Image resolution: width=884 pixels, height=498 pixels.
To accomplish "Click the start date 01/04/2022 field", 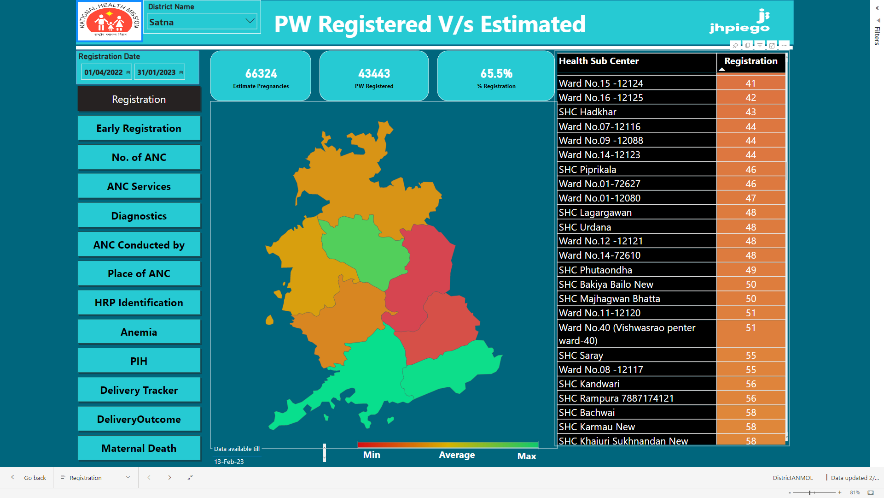I will pyautogui.click(x=102, y=73).
